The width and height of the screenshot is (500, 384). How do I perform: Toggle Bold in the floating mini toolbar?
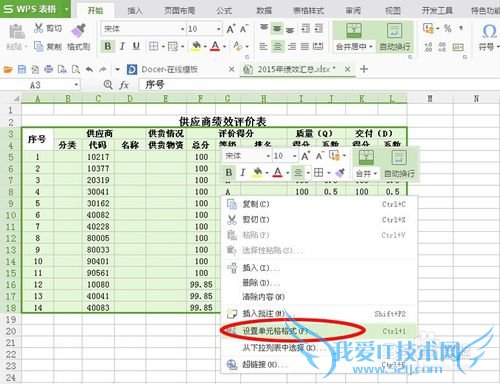[x=229, y=172]
